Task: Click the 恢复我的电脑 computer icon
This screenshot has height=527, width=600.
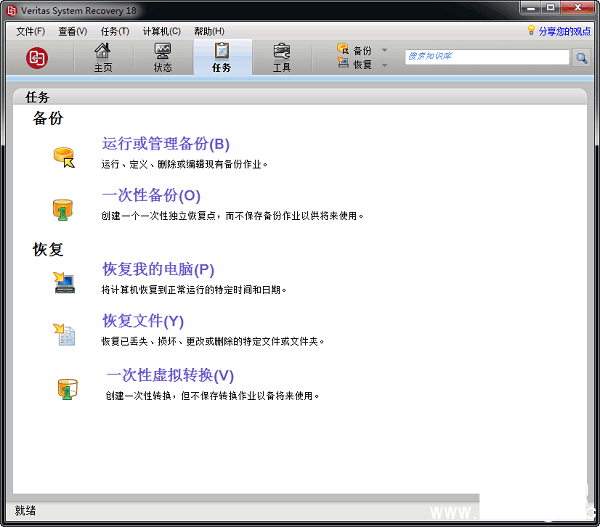Action: pyautogui.click(x=65, y=281)
